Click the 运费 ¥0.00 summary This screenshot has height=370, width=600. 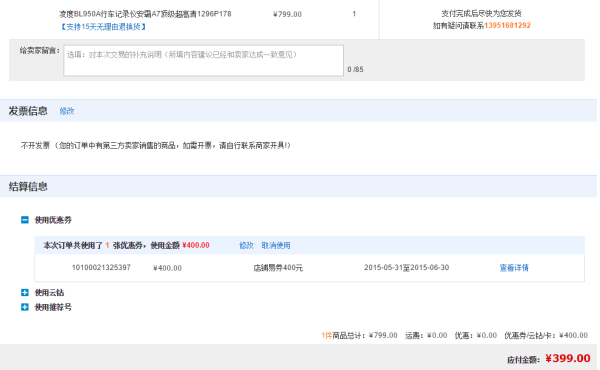pos(426,335)
